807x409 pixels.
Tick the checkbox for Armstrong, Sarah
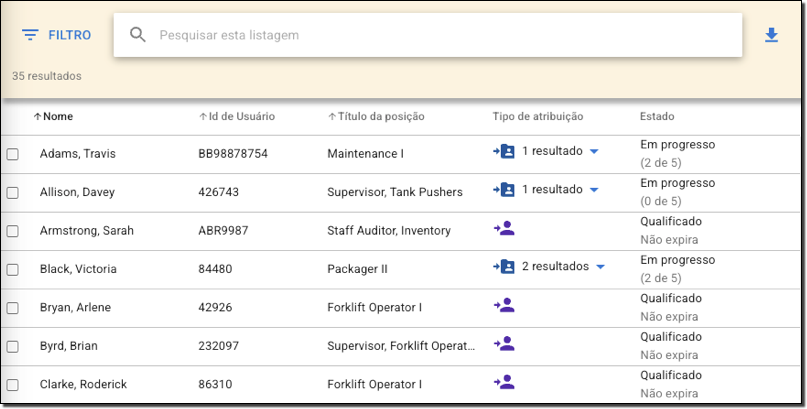tap(13, 232)
